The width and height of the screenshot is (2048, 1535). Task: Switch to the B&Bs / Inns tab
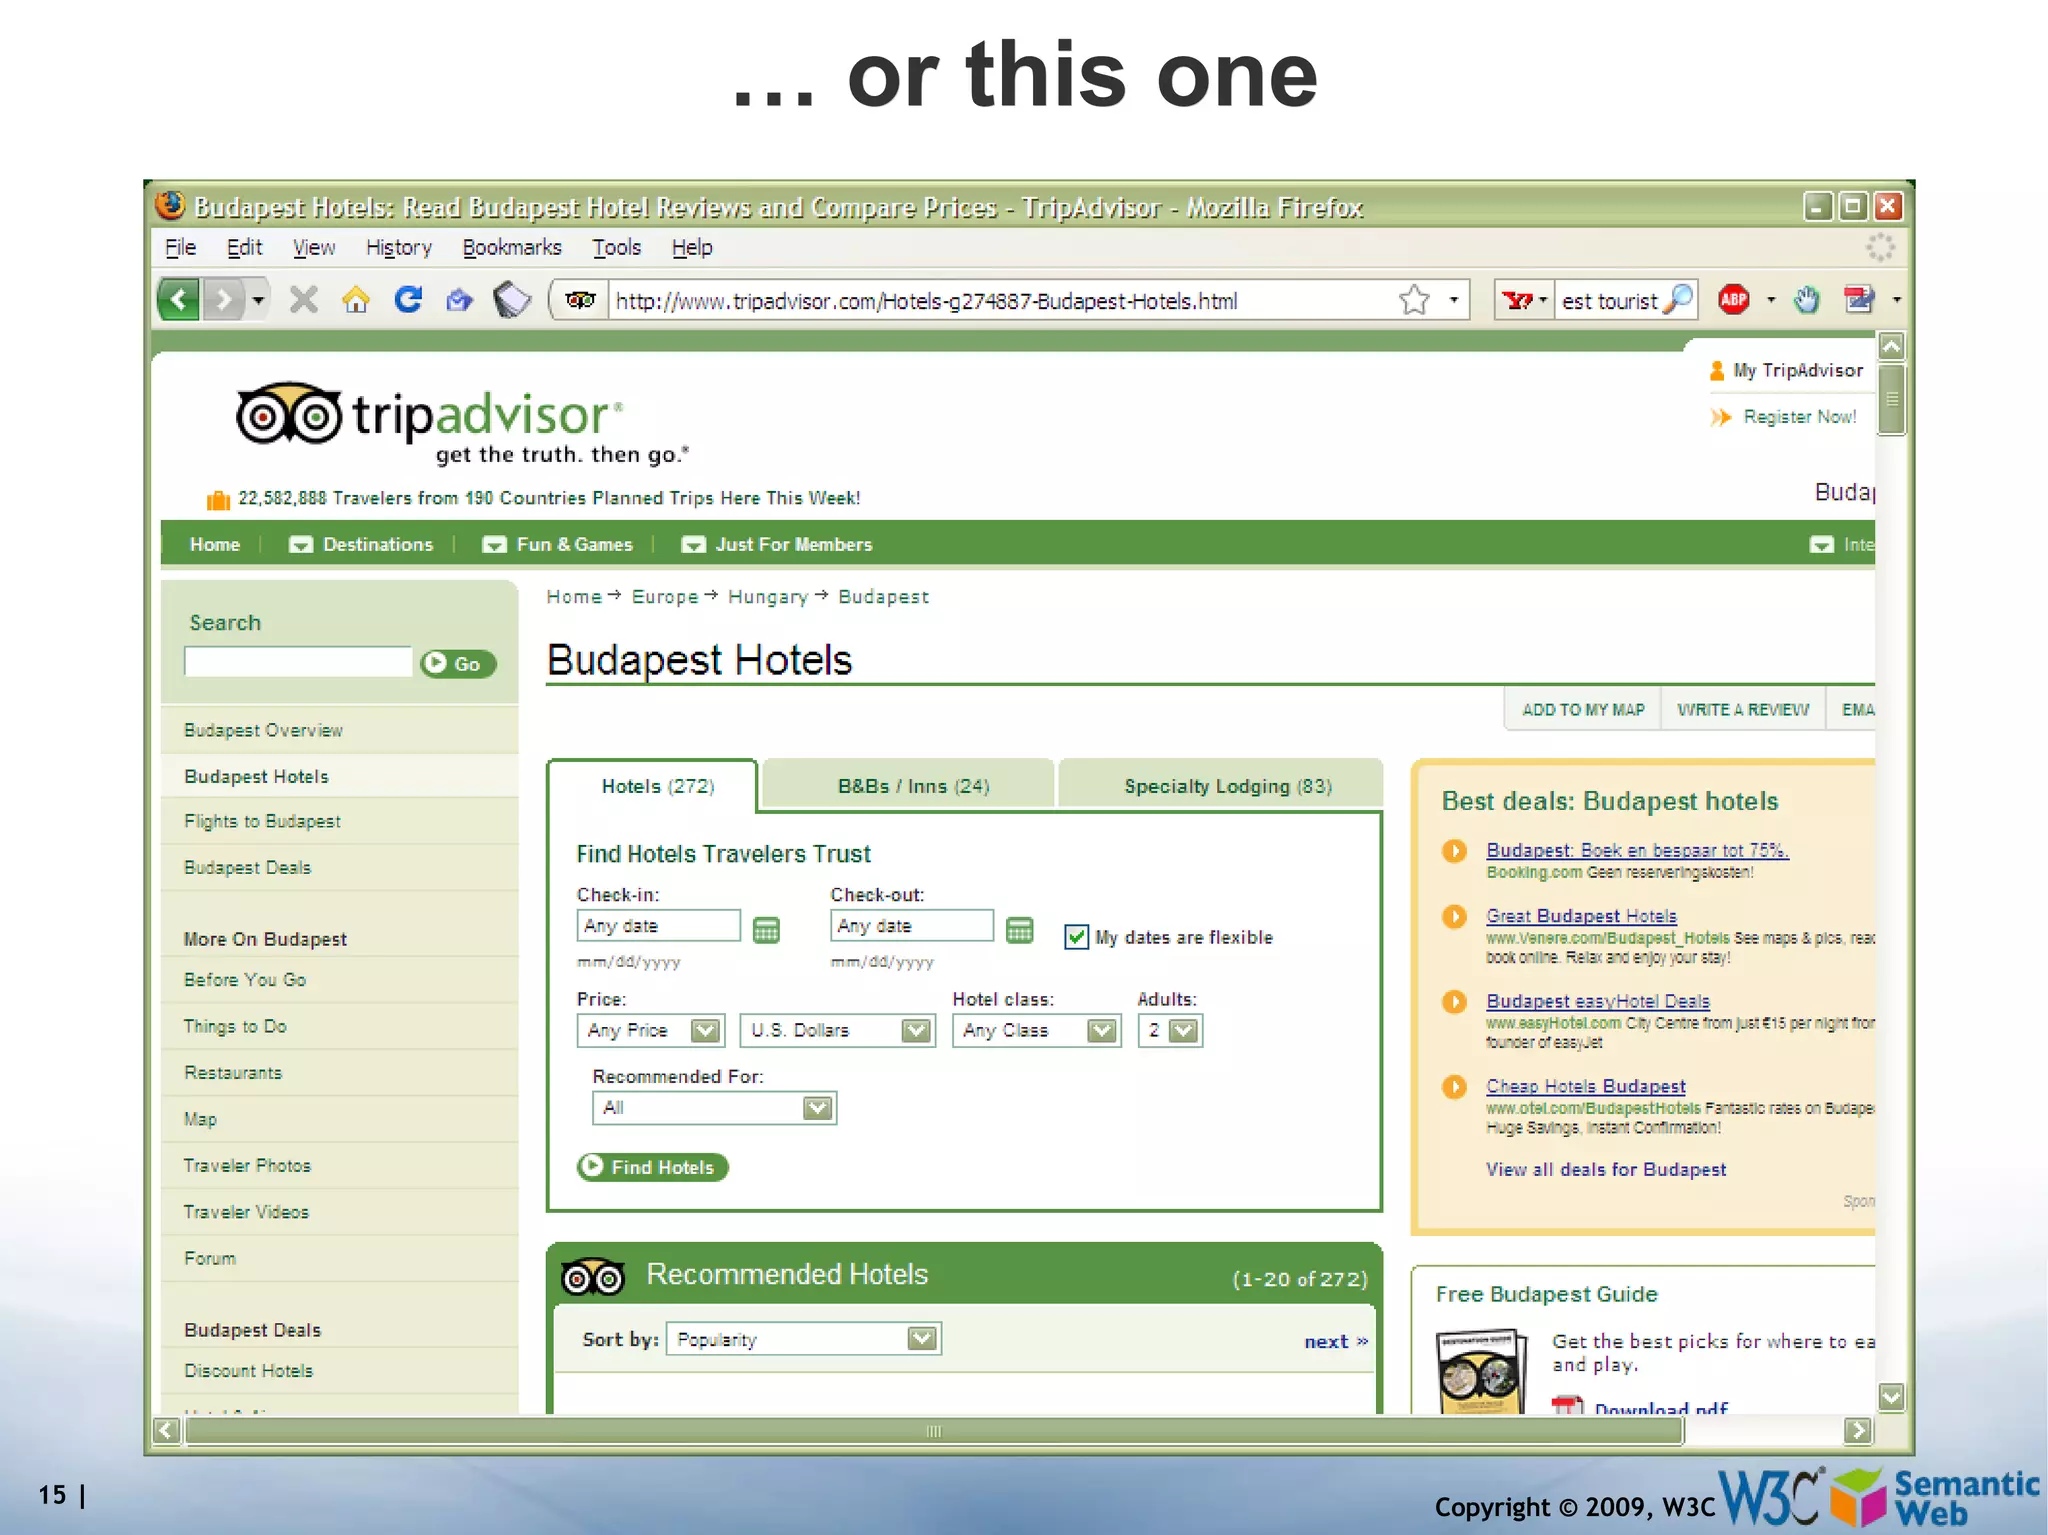pyautogui.click(x=912, y=786)
